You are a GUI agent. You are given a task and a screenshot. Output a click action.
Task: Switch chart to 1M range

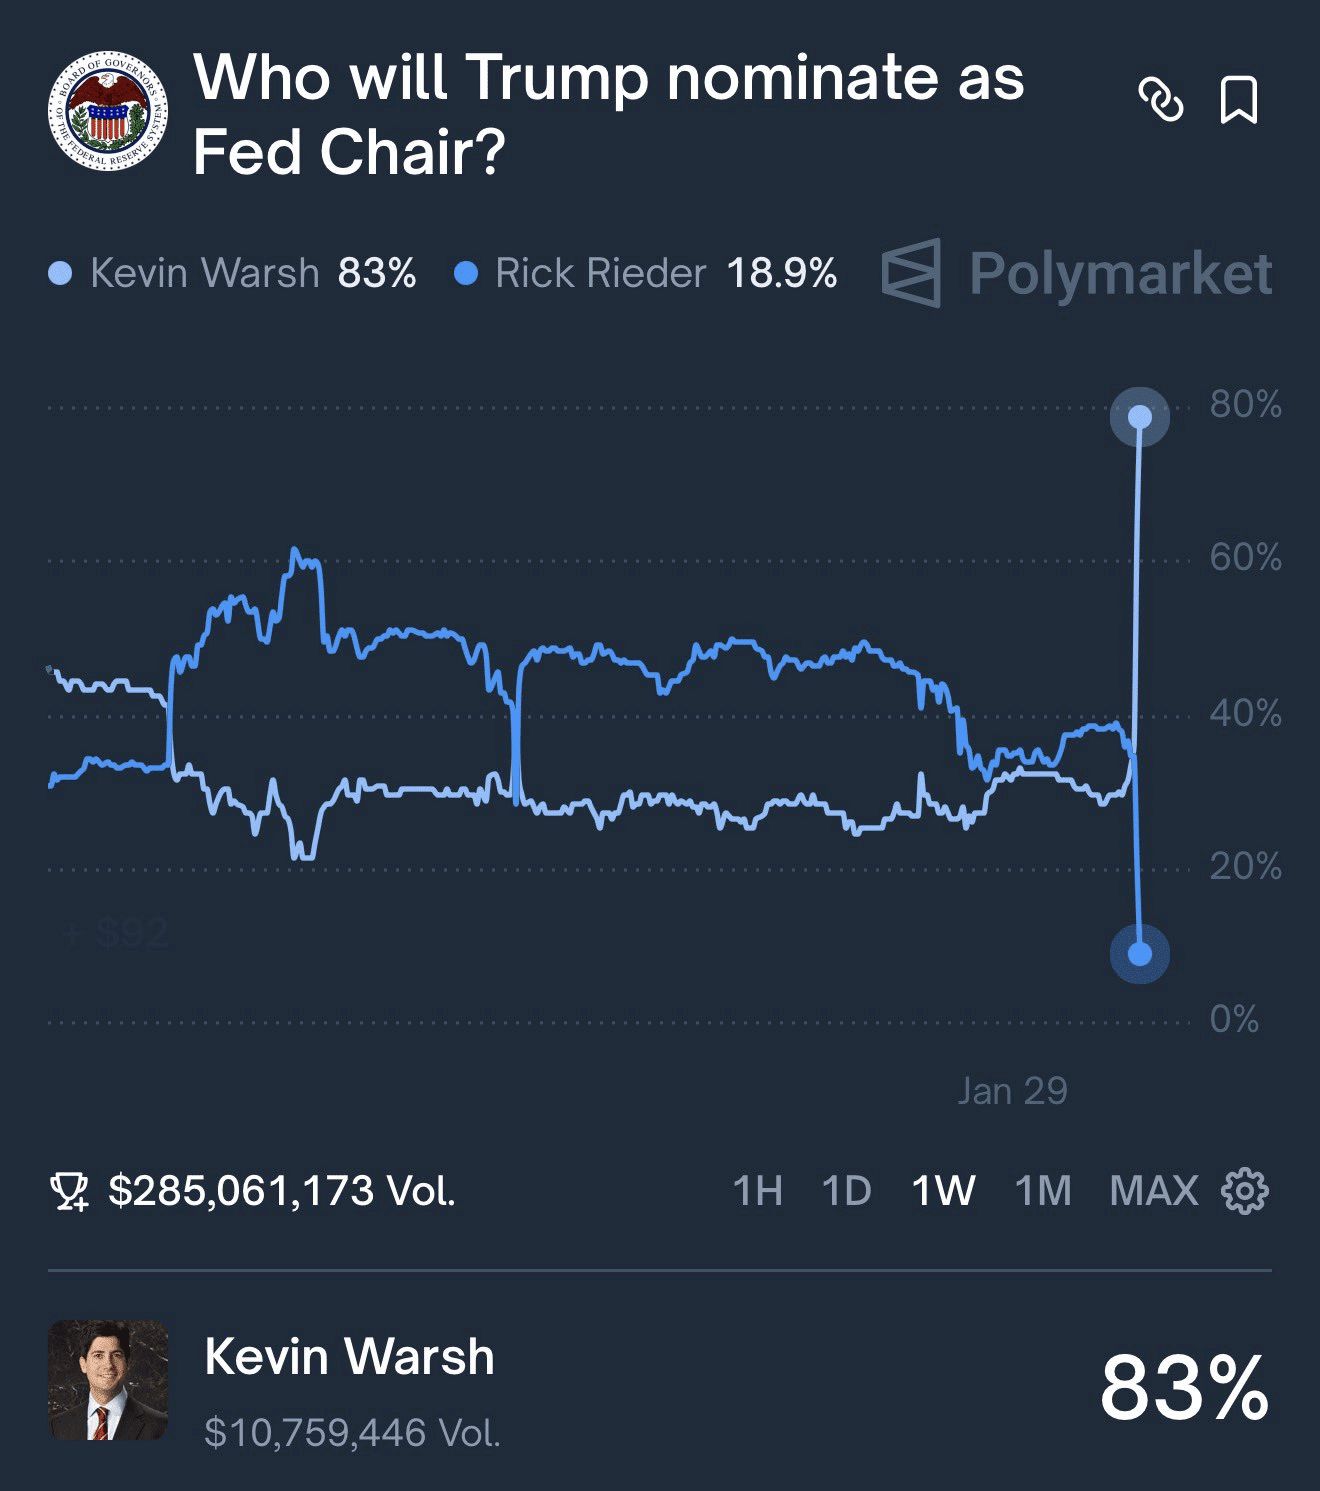point(1043,1191)
